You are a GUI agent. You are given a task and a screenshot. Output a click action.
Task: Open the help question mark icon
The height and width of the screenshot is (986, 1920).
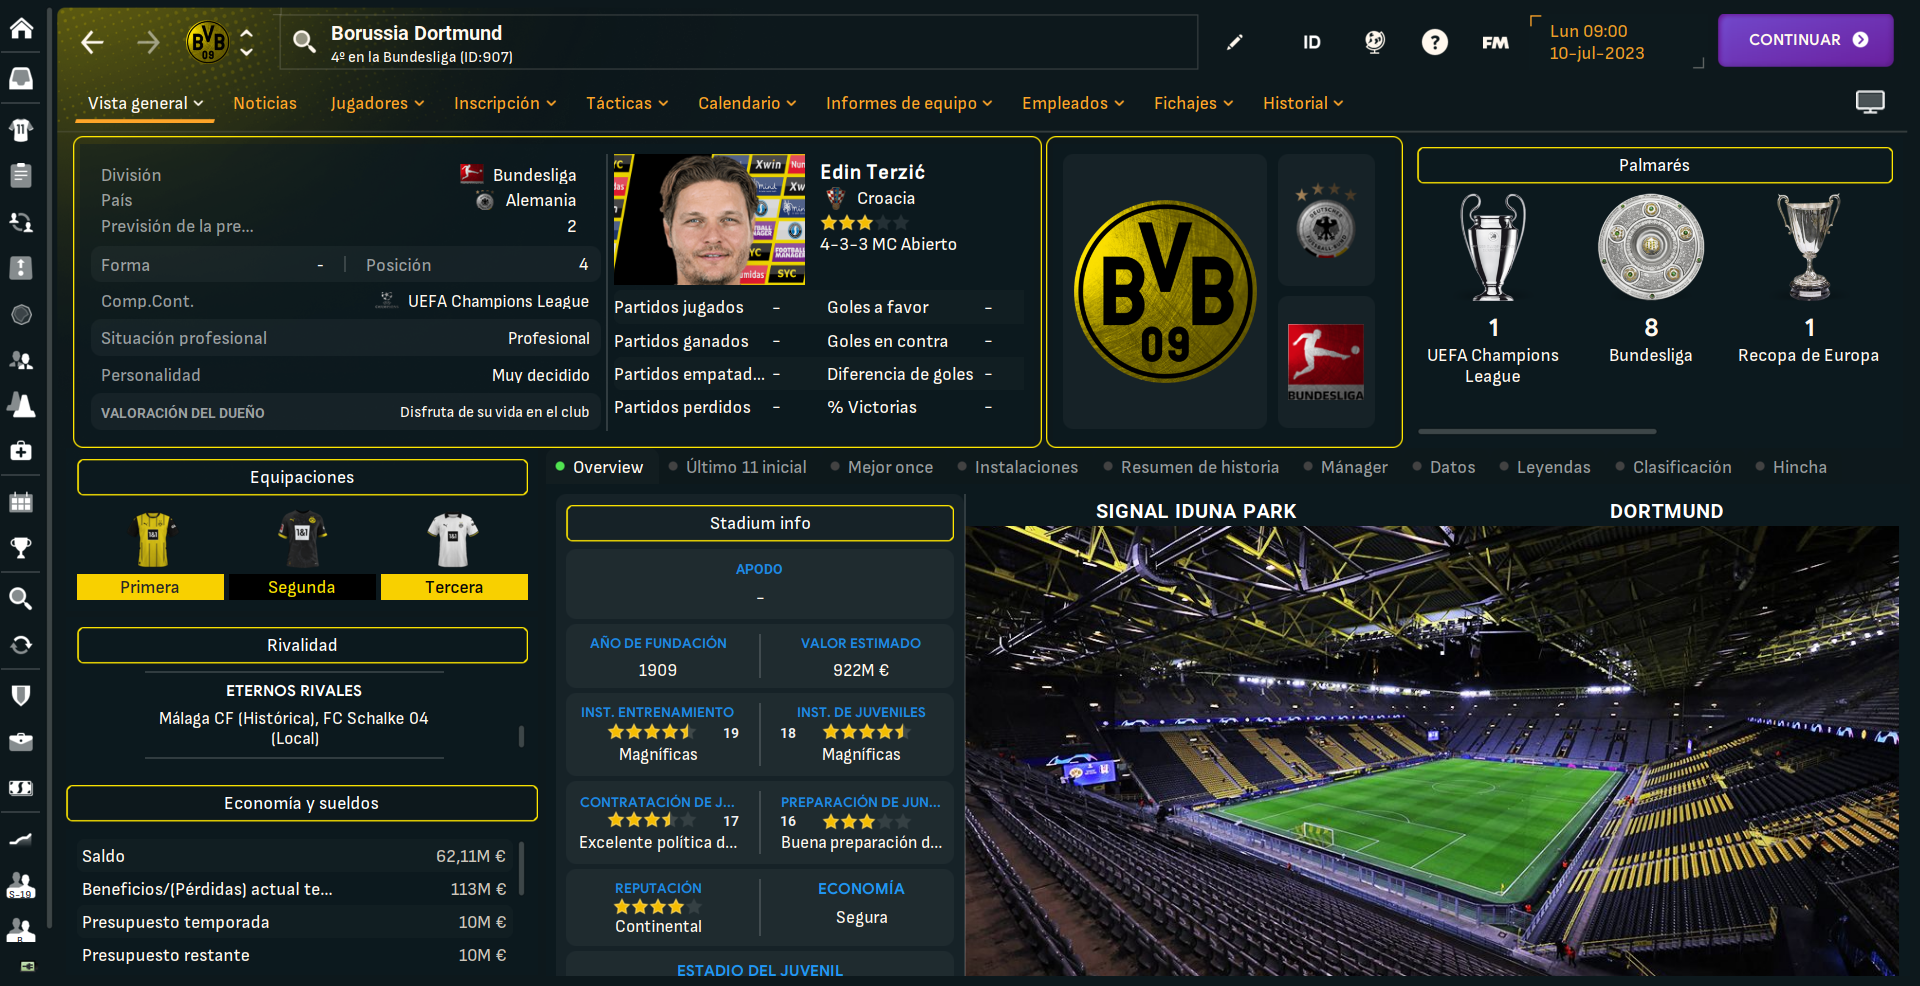1435,42
